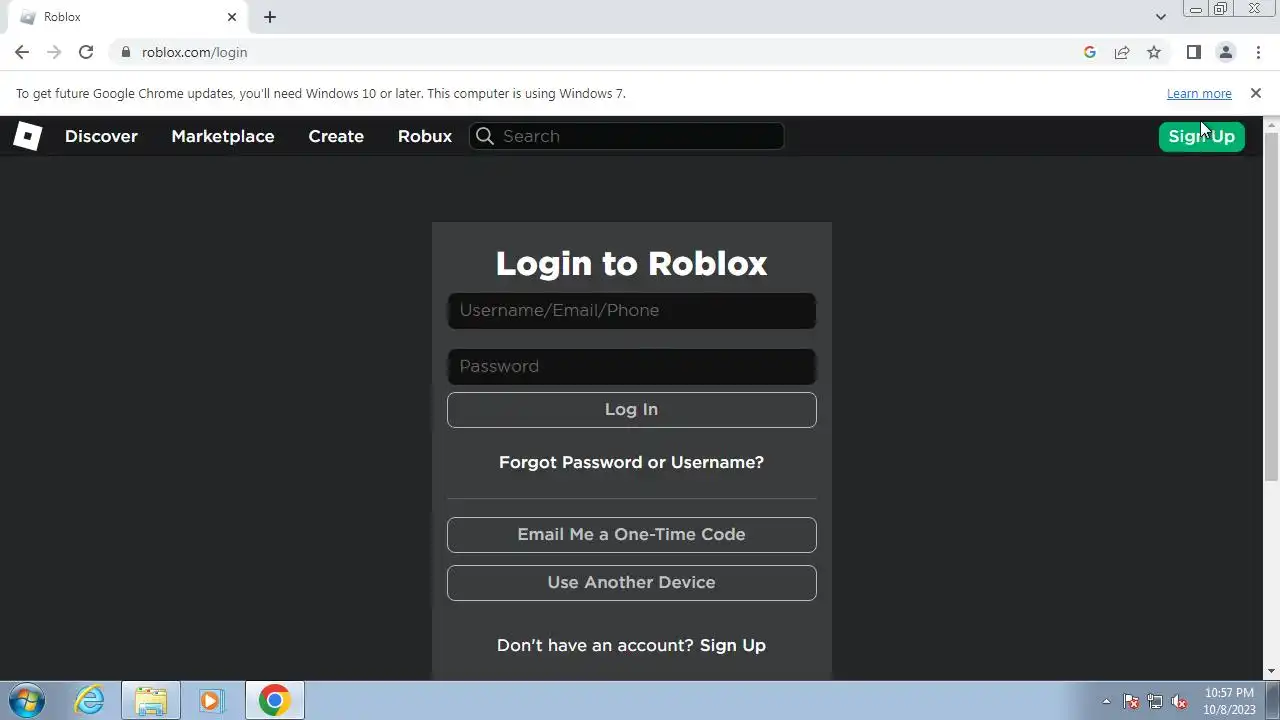Open the Marketplace menu item
The height and width of the screenshot is (720, 1280).
[222, 136]
